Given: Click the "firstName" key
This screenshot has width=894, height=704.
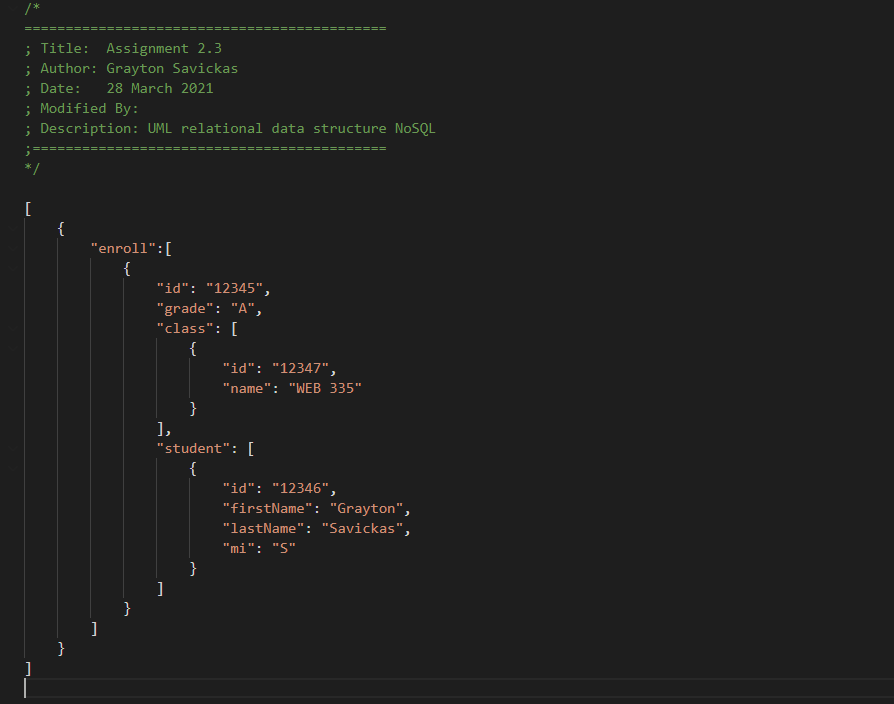Looking at the screenshot, I should (x=266, y=508).
